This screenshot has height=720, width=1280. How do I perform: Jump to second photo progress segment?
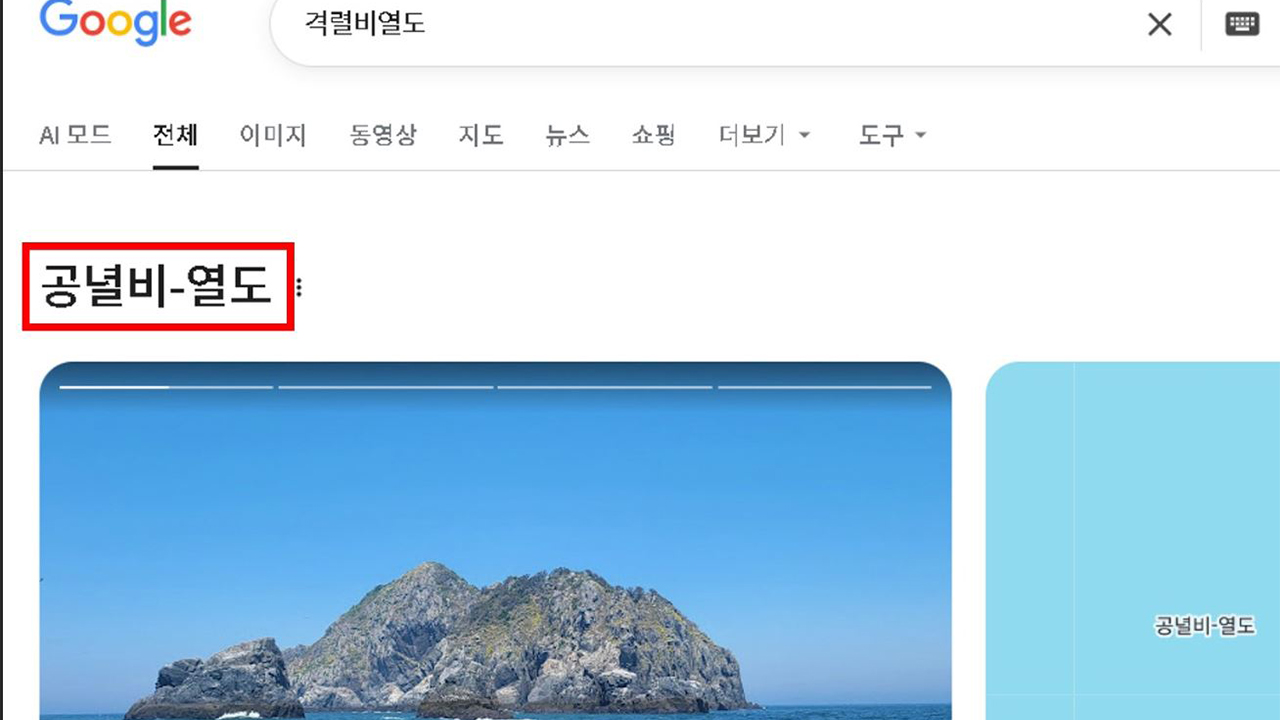click(x=385, y=386)
